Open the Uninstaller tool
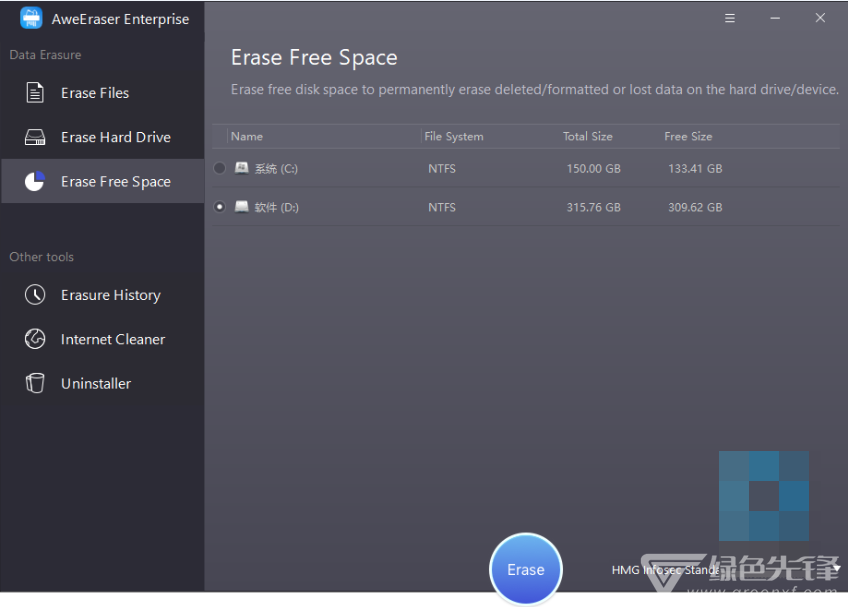This screenshot has width=848, height=607. (x=103, y=384)
